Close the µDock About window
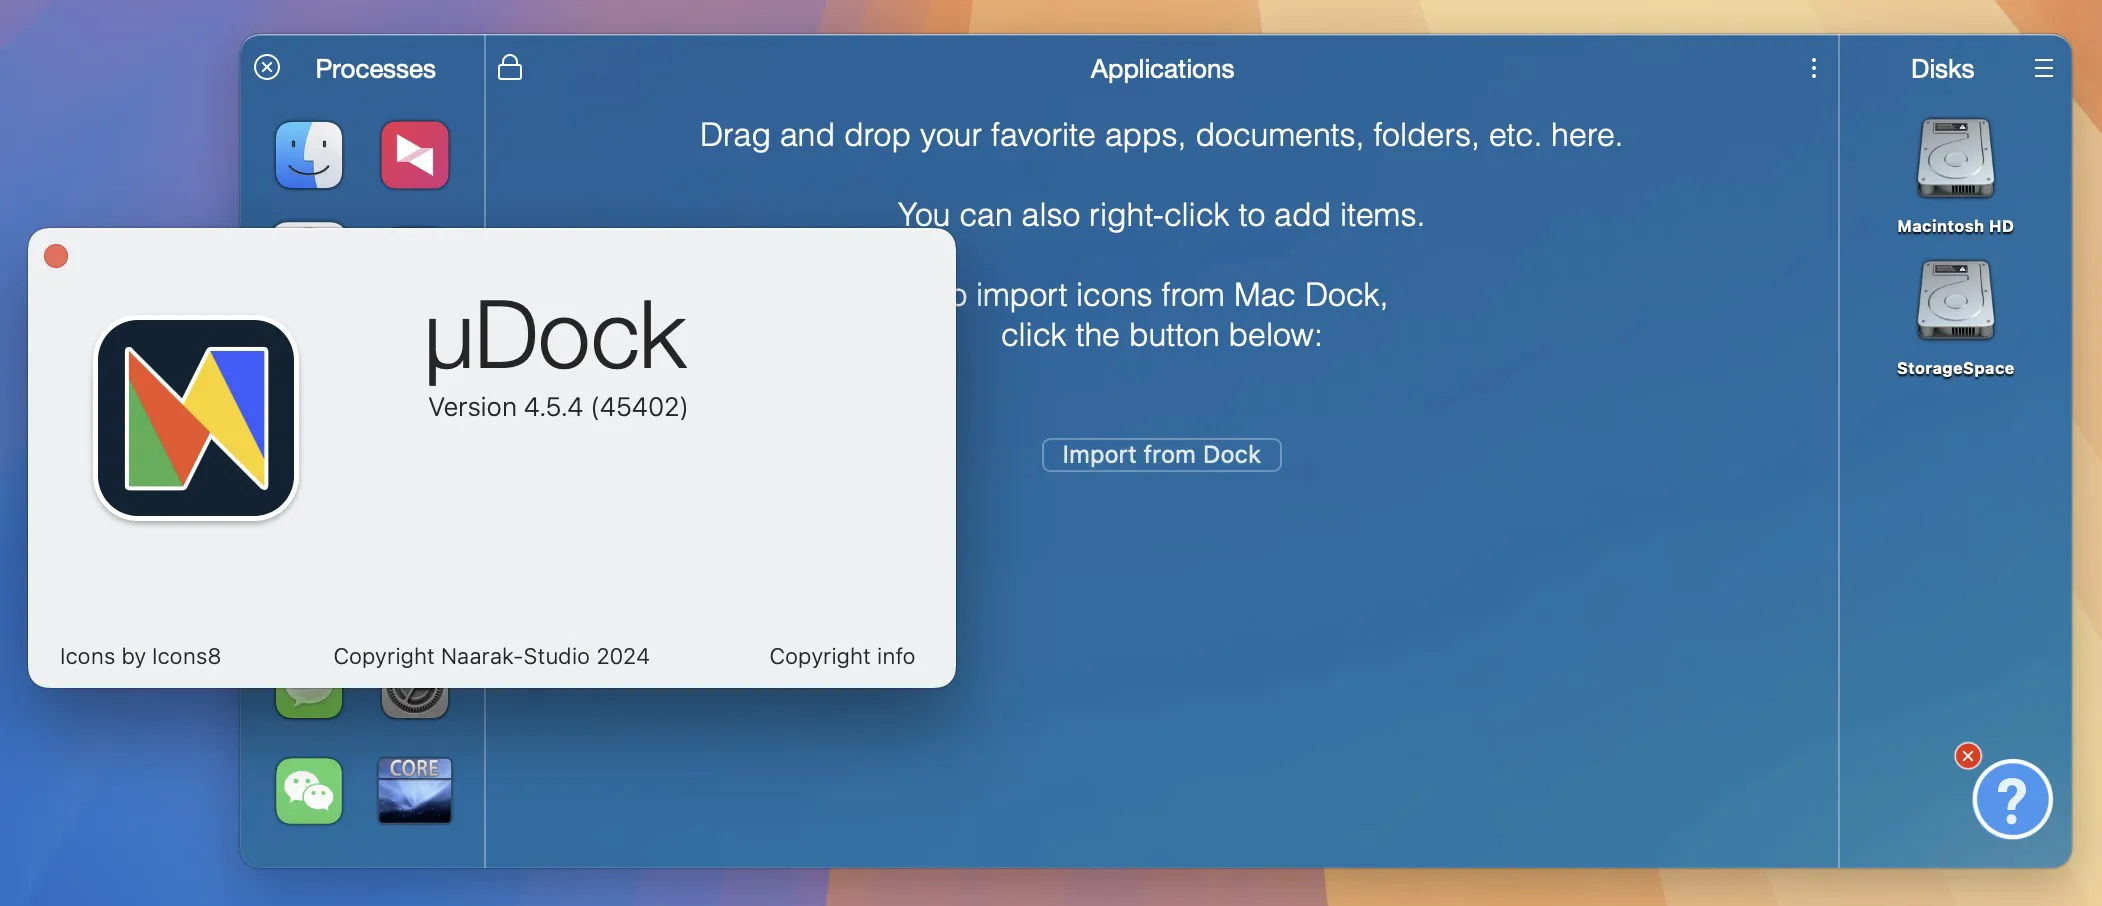The height and width of the screenshot is (906, 2102). coord(56,257)
